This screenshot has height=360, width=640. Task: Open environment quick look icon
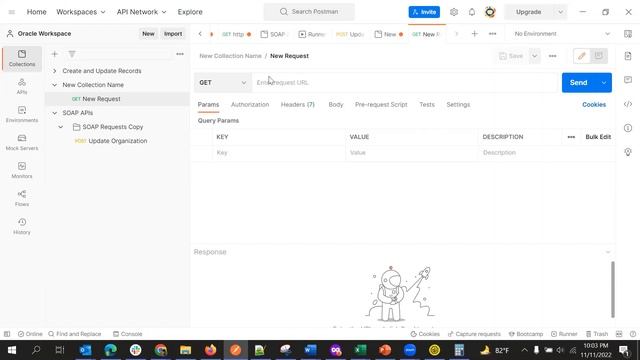(x=628, y=34)
